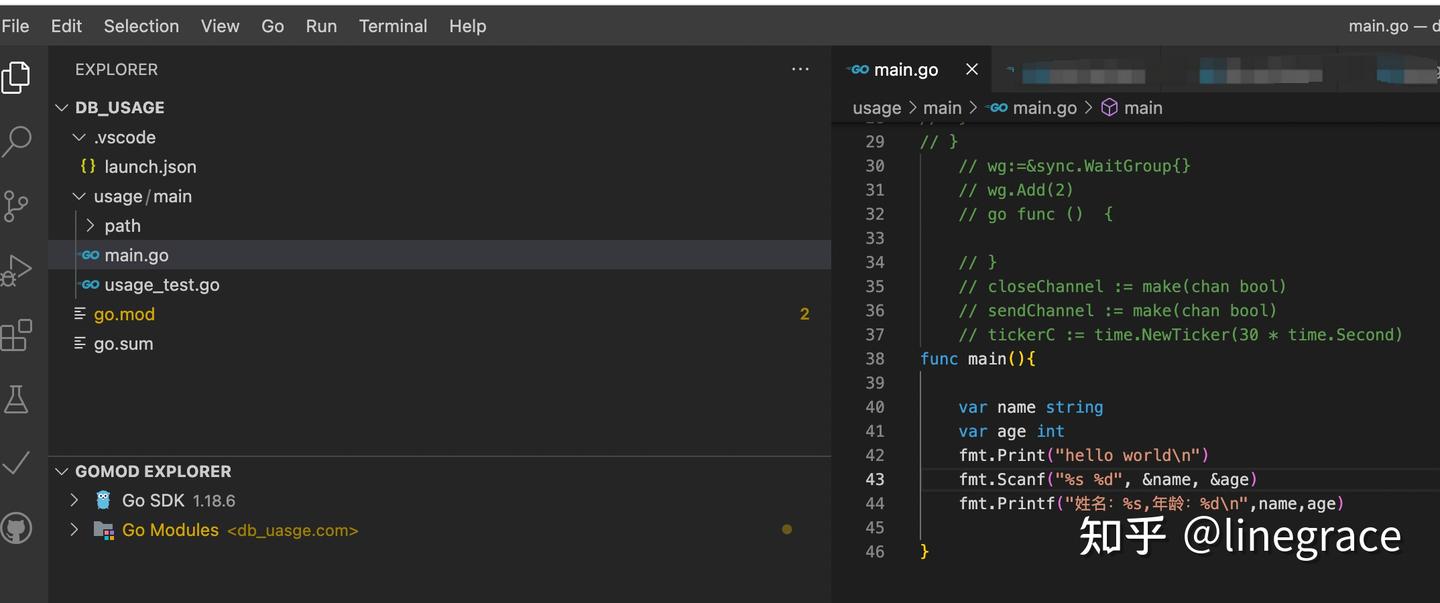Close the main.go editor tab

tap(971, 69)
